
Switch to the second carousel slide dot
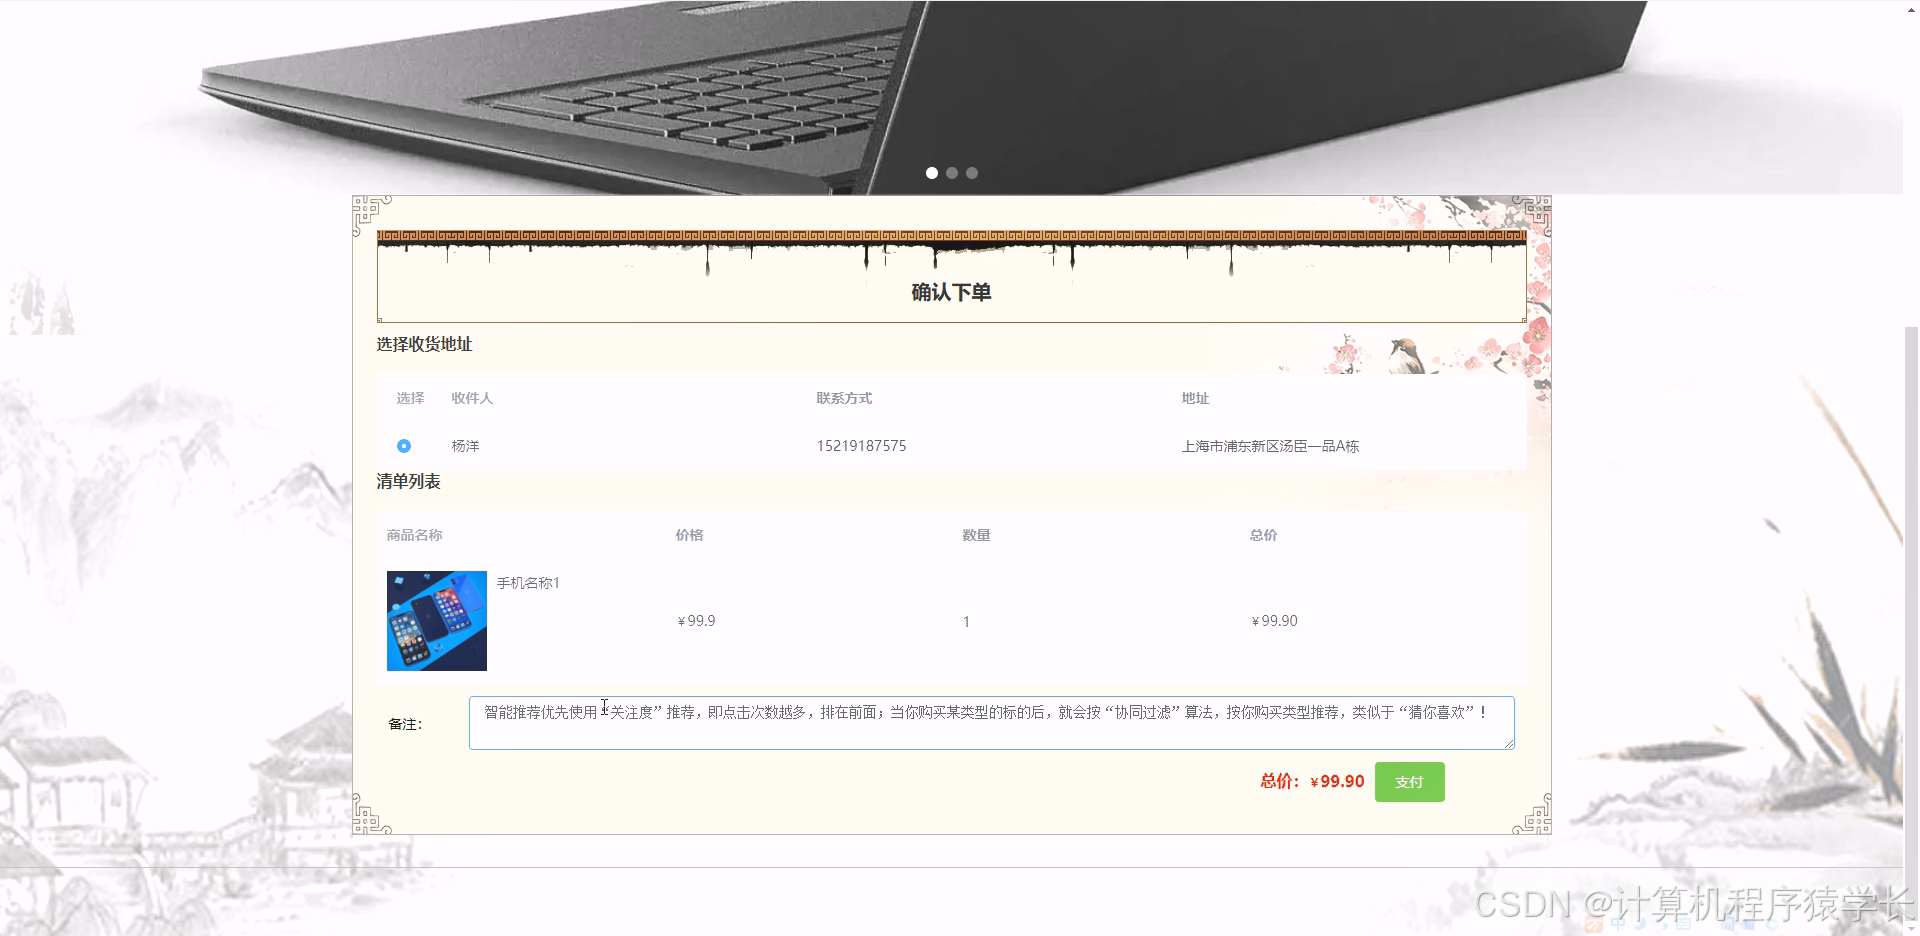coord(952,173)
